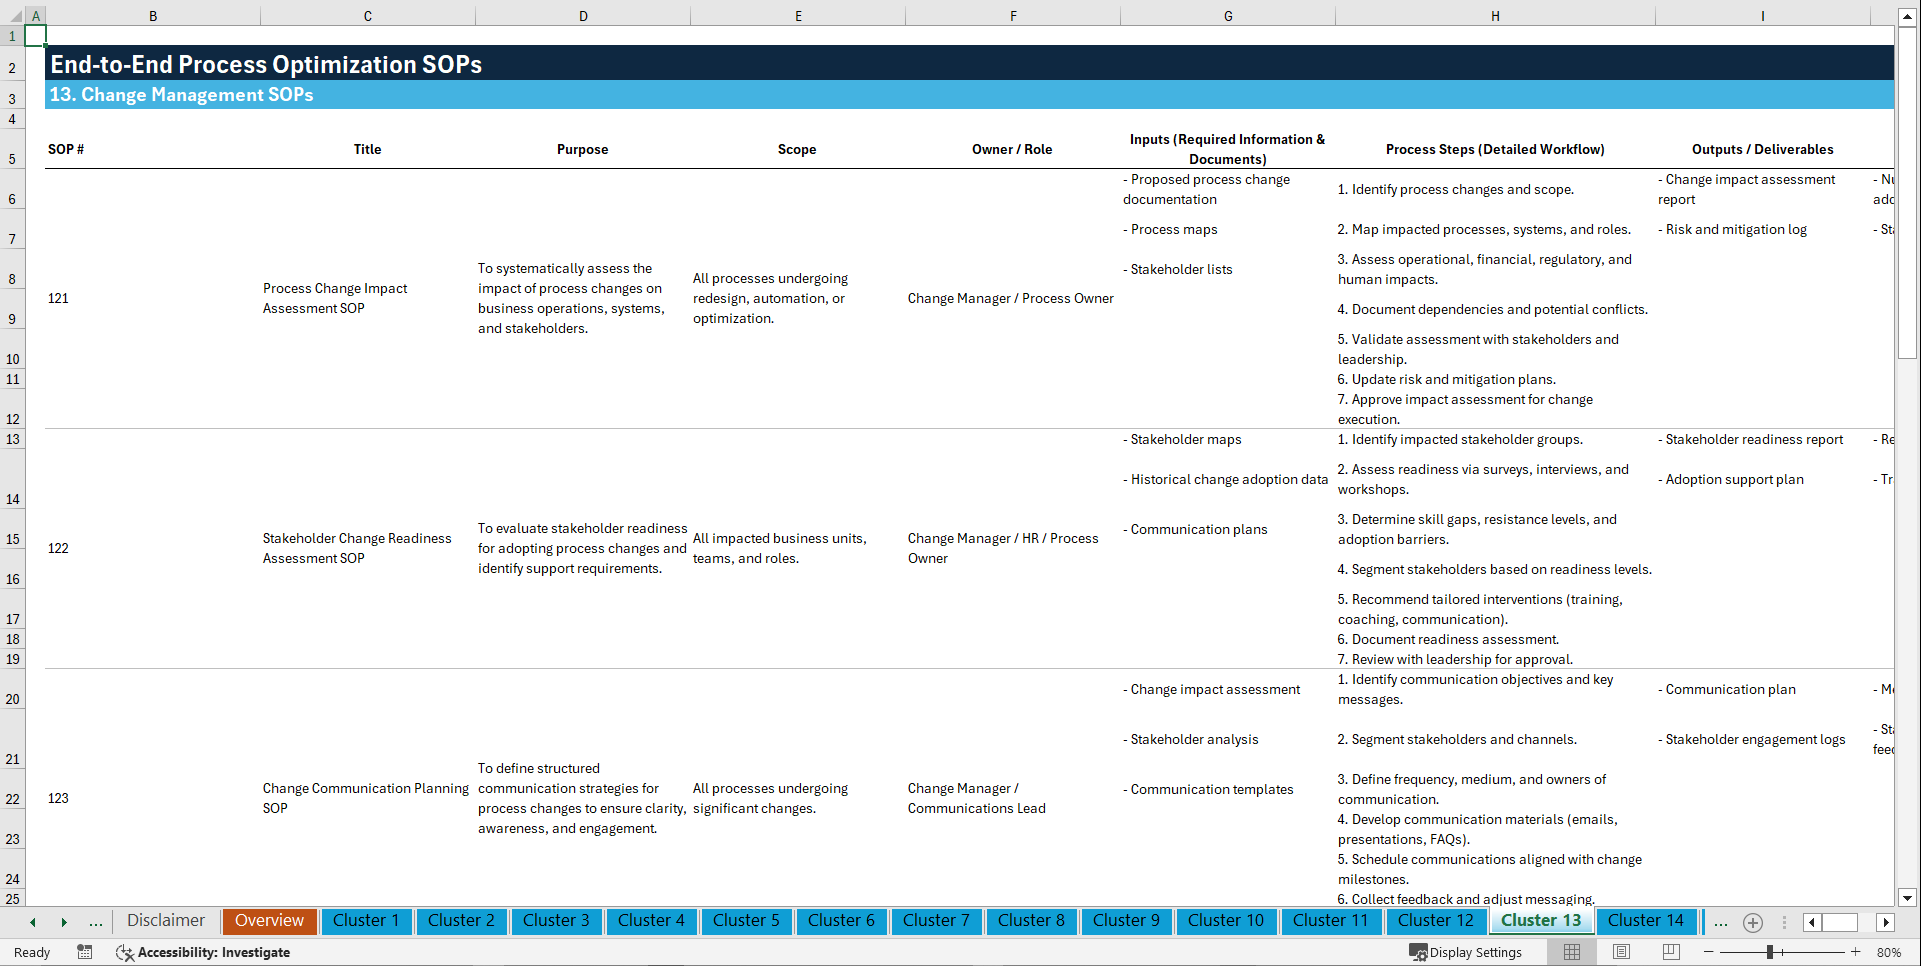Select the Disclaimer sheet tab
The width and height of the screenshot is (1921, 966).
(165, 920)
